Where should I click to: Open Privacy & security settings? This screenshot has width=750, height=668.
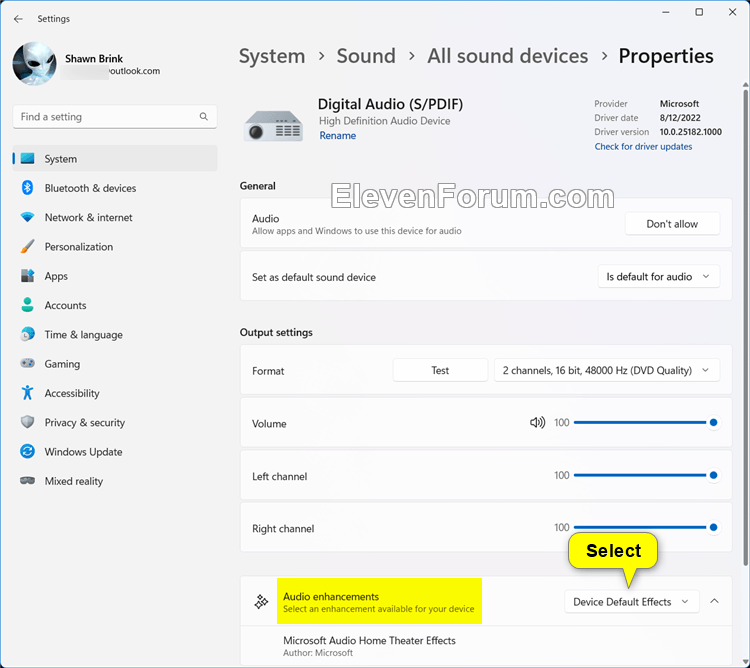tap(115, 422)
